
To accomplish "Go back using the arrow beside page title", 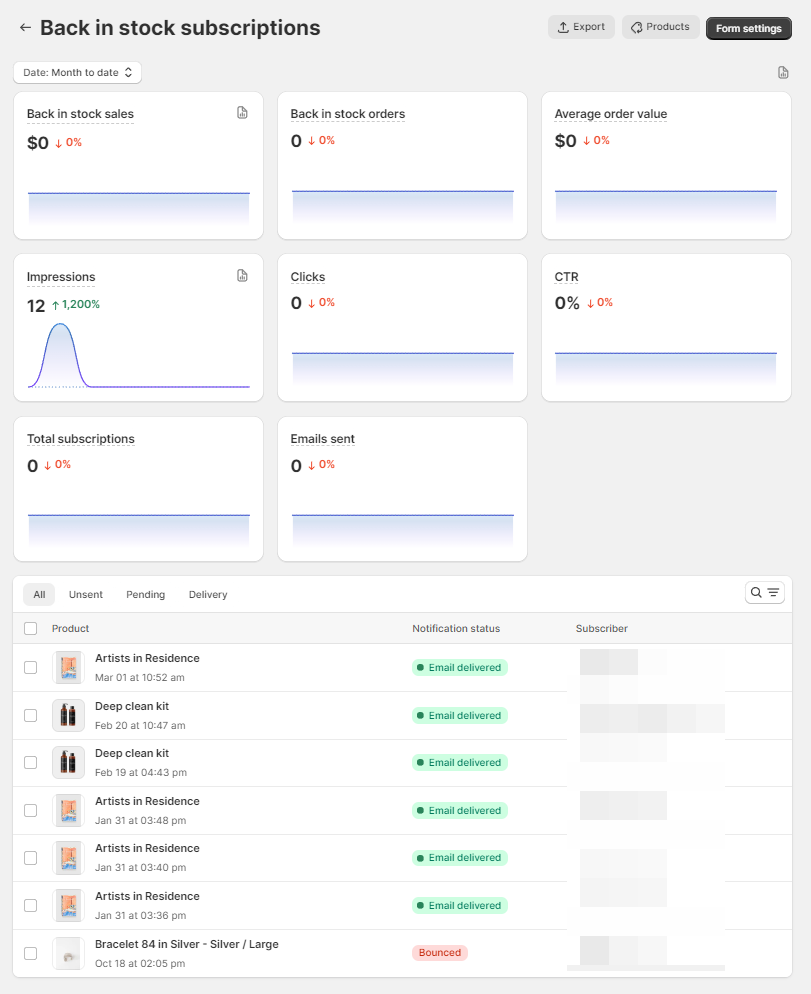I will 25,27.
